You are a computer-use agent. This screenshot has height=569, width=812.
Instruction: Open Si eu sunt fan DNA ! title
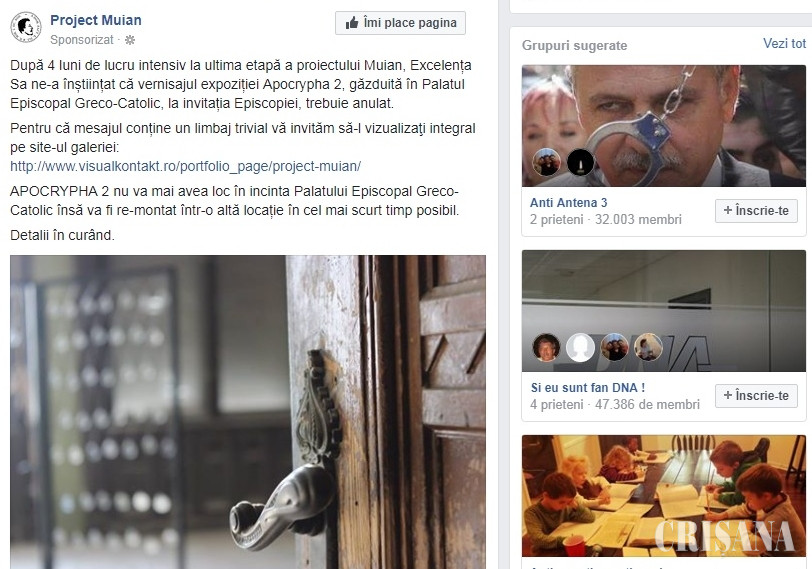click(x=588, y=388)
